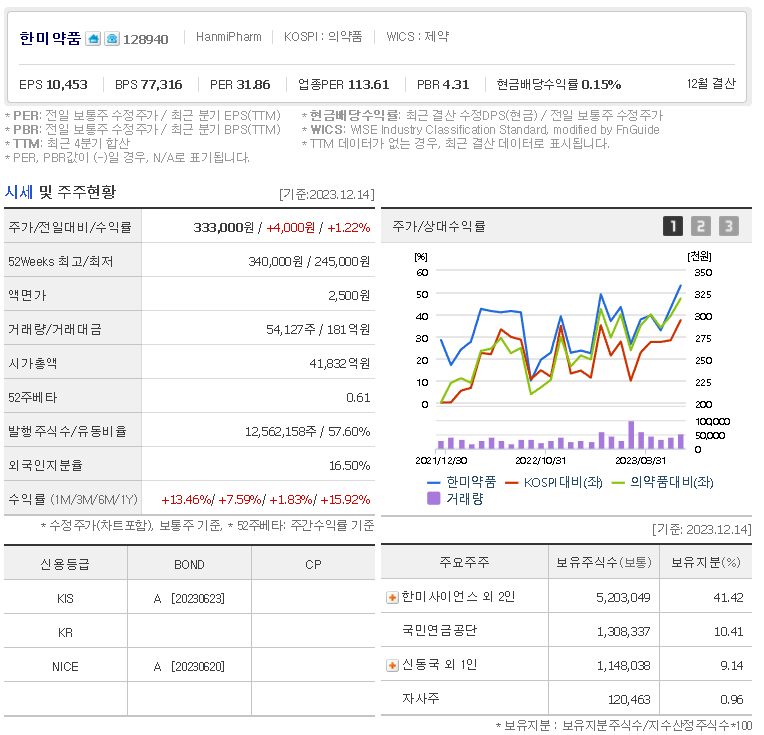Click the 54,127주 / 181억원 volume value
The image size is (764, 735).
coord(318,329)
